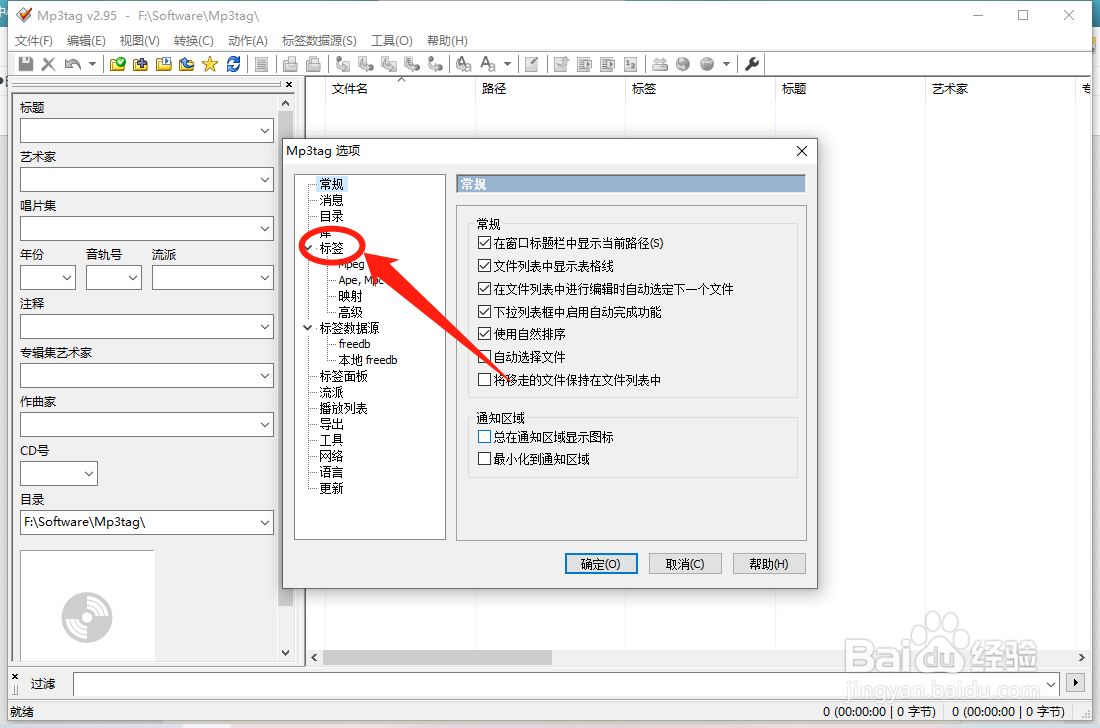Viewport: 1100px width, 728px height.
Task: Click the Change directory folder icon with green check
Action: click(x=118, y=64)
